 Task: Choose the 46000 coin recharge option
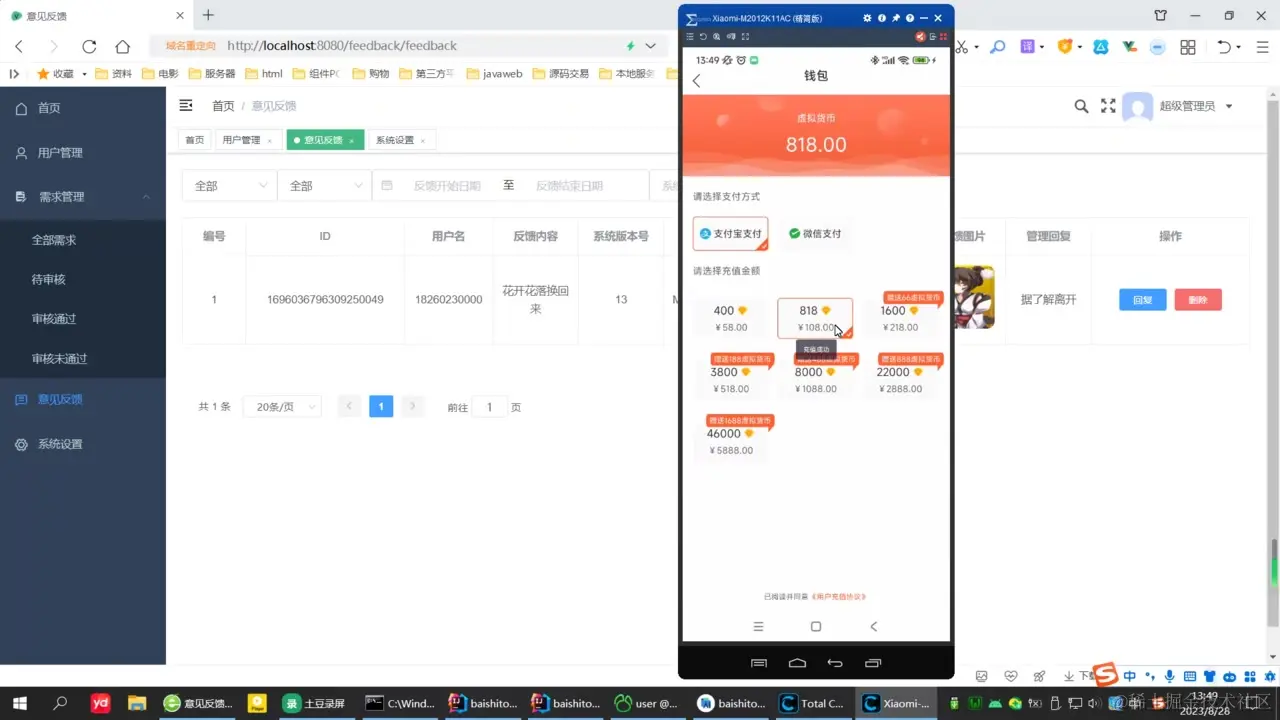tap(731, 441)
